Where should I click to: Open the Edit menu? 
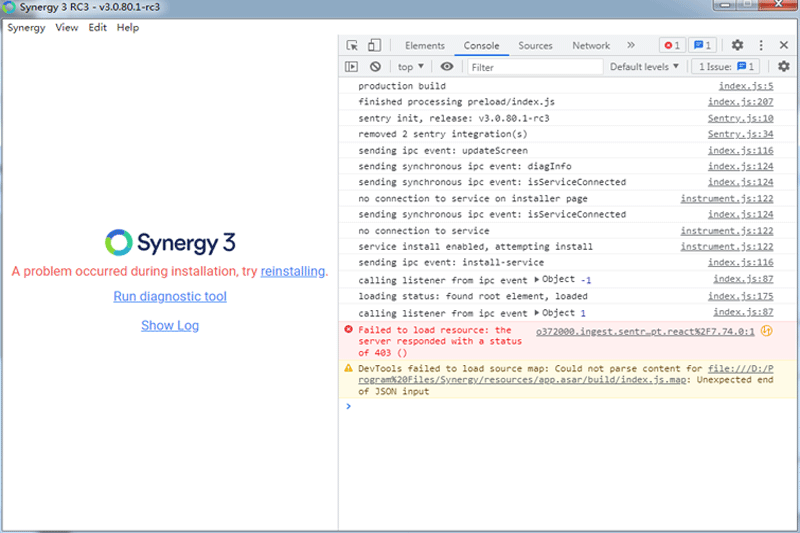coord(97,28)
